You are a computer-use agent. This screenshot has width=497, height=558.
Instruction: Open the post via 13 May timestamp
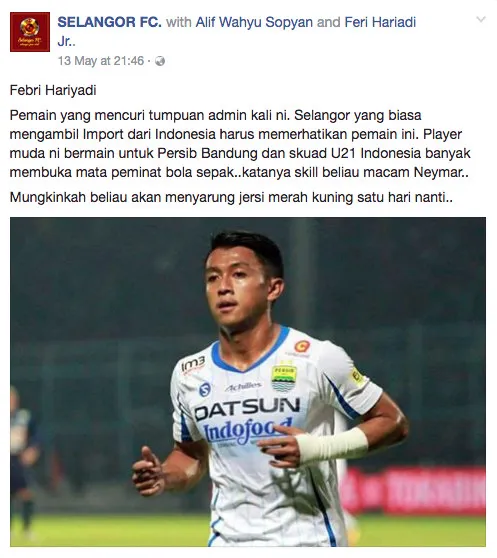[x=101, y=61]
